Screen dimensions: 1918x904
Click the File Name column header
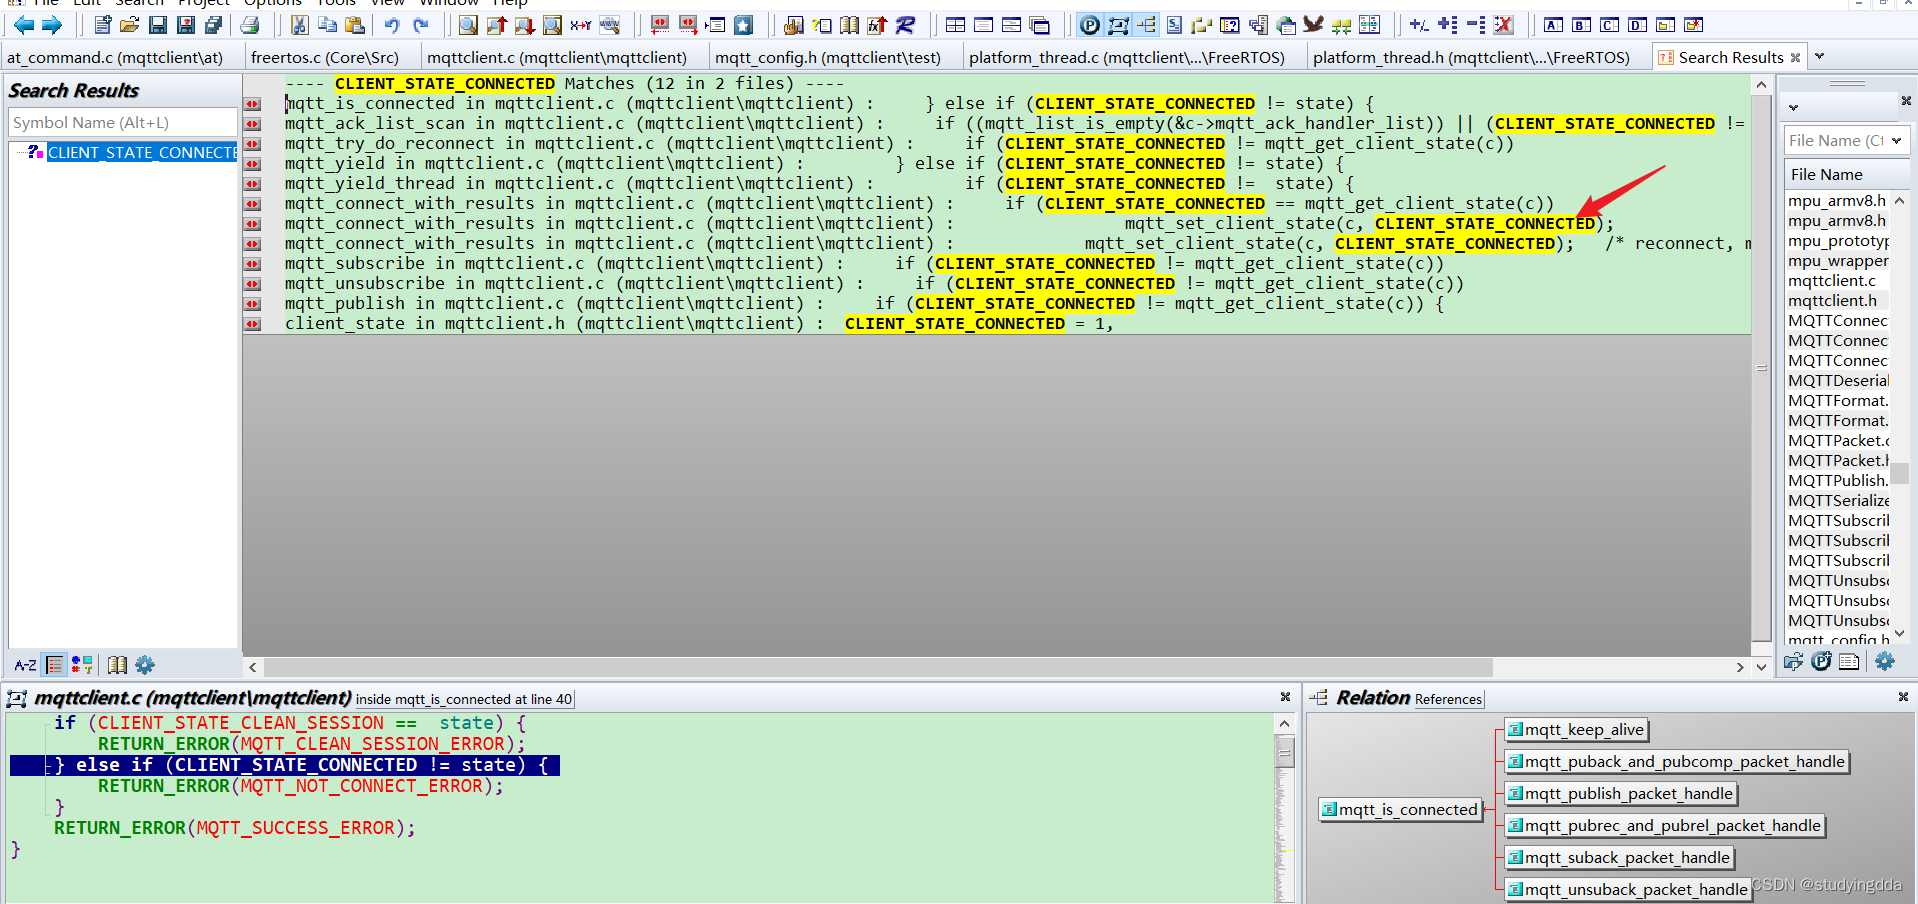tap(1846, 175)
